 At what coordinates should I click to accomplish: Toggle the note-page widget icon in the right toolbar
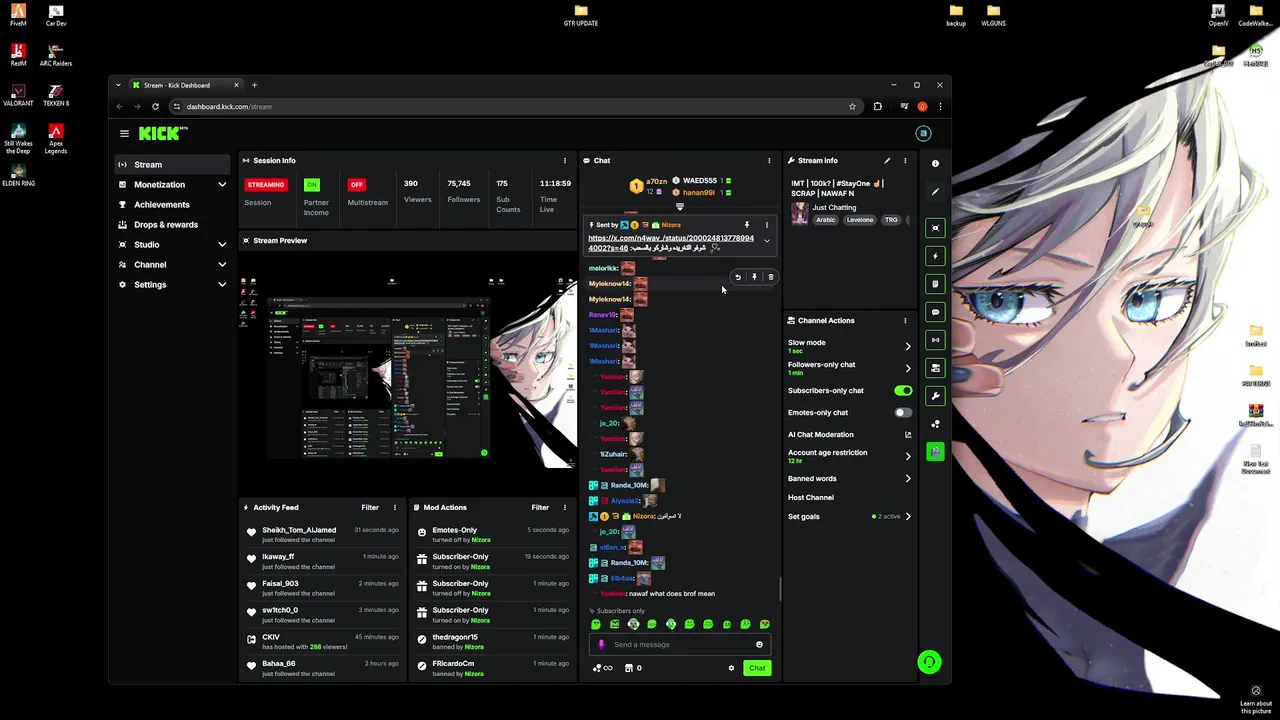coord(936,284)
